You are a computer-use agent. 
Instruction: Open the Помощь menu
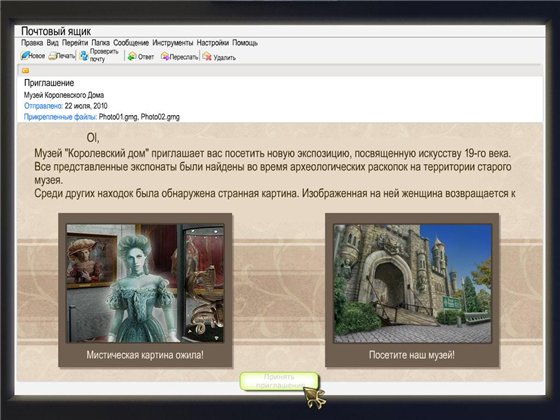pos(245,43)
